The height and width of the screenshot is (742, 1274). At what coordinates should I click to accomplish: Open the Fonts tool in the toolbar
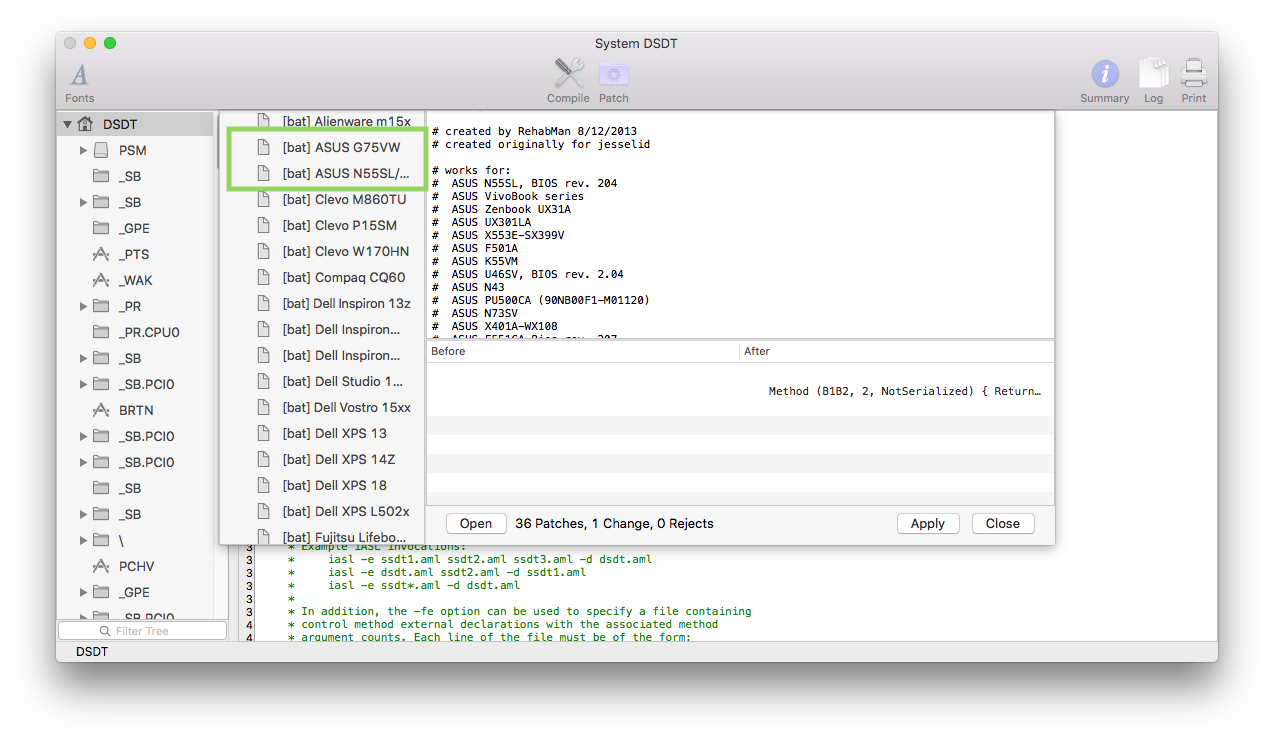pos(79,74)
